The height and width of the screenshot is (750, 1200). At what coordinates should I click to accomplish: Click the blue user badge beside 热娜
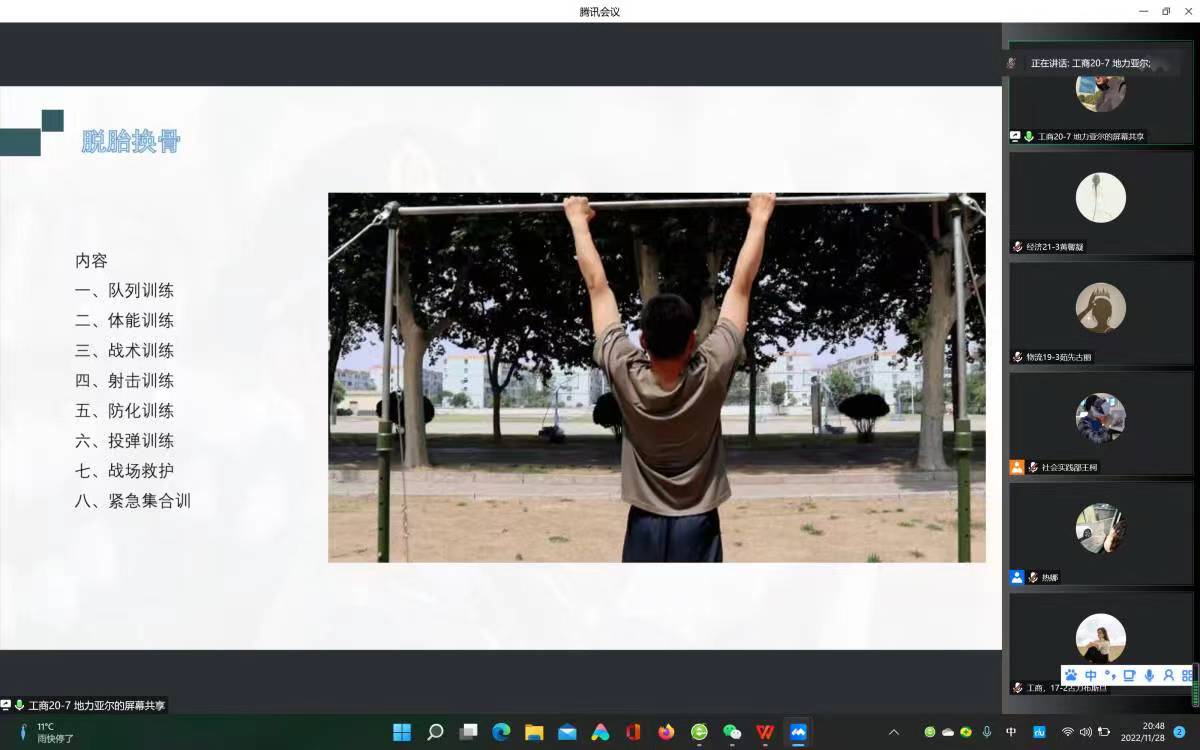pos(1017,577)
